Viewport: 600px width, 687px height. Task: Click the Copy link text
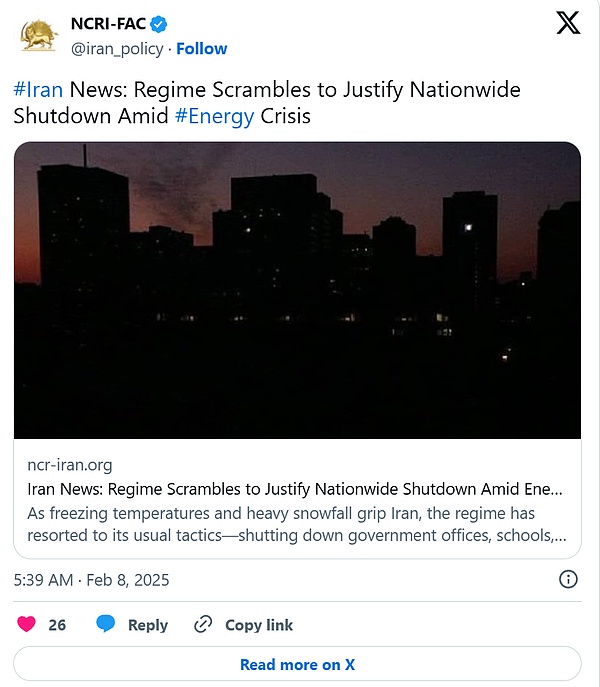tap(259, 624)
